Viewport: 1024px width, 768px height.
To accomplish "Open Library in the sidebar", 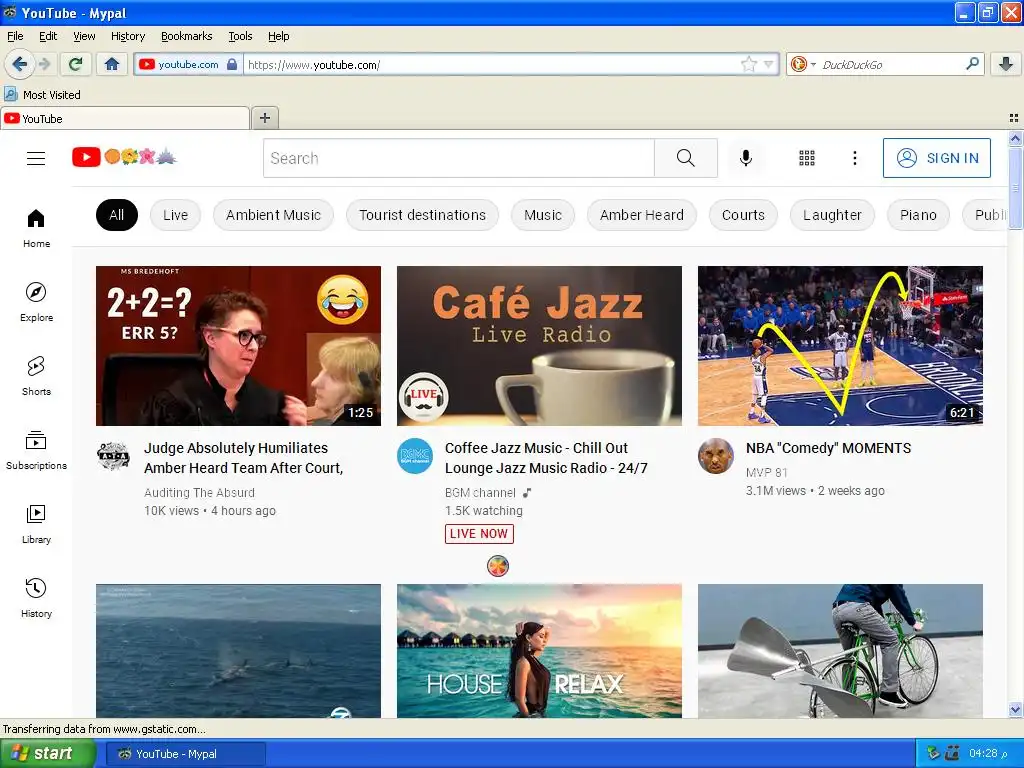I will [36, 524].
